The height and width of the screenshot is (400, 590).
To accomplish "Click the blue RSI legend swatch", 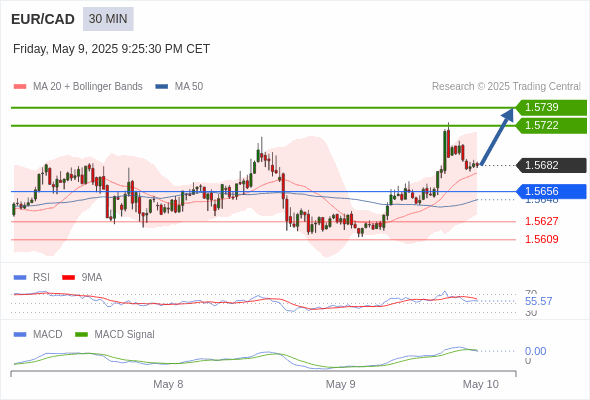I will point(20,278).
